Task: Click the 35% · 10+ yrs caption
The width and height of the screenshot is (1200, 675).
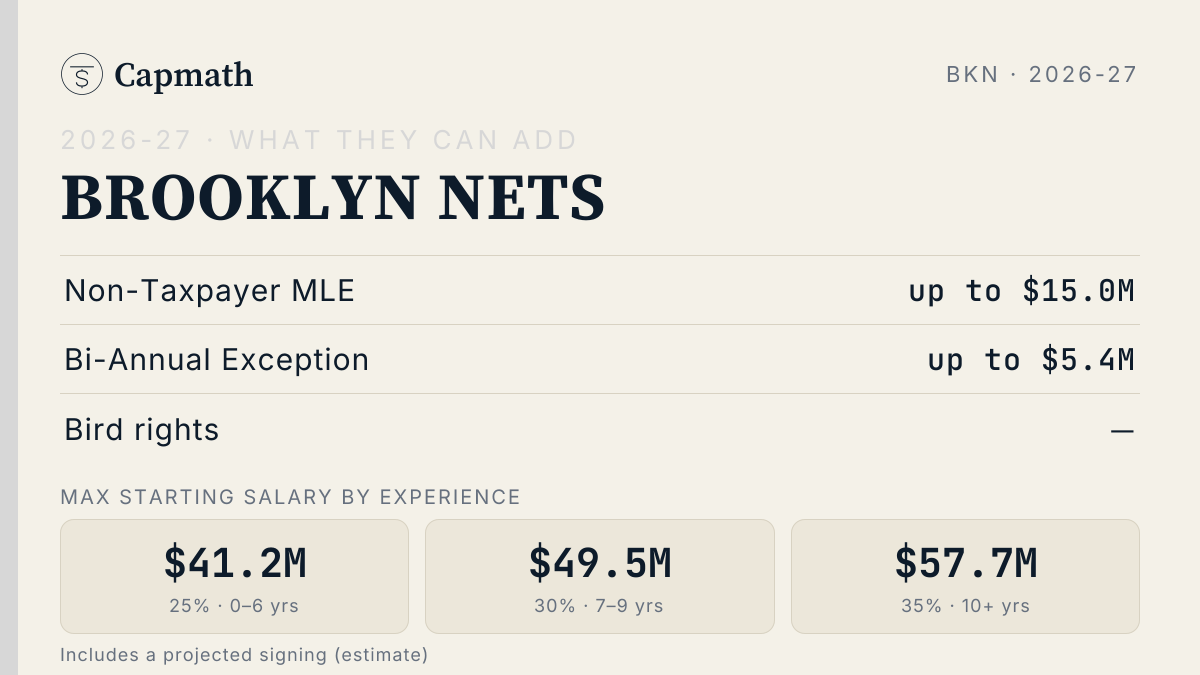Action: tap(966, 606)
